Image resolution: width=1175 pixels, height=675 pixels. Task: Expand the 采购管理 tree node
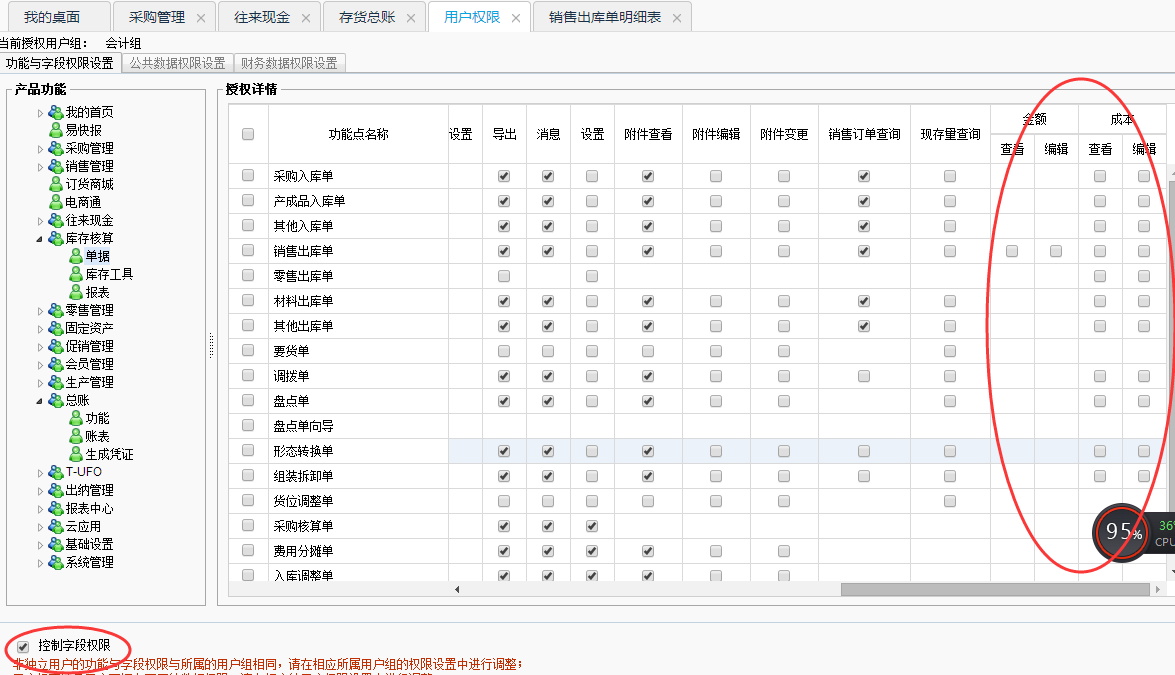(41, 148)
